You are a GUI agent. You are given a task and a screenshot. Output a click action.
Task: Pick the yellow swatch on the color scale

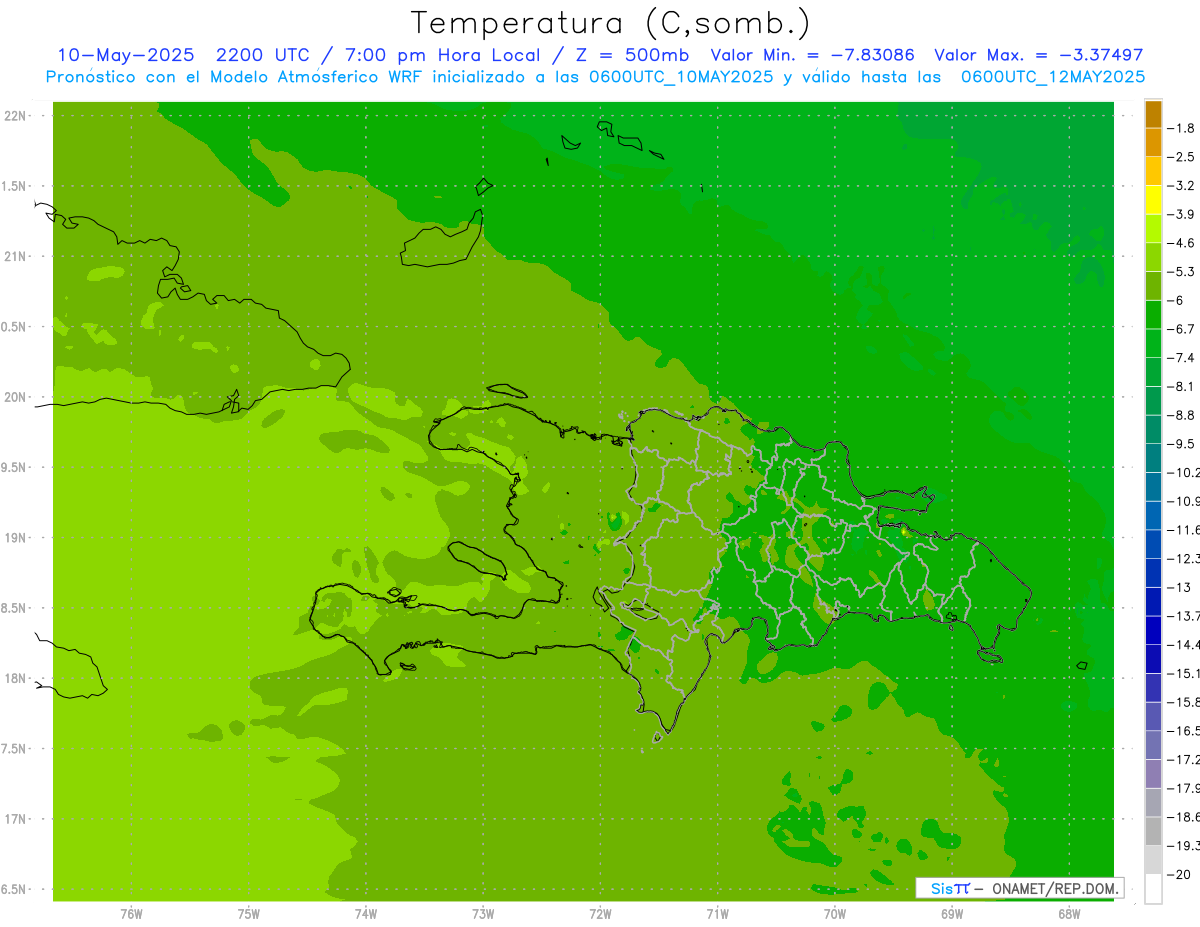pos(1153,200)
